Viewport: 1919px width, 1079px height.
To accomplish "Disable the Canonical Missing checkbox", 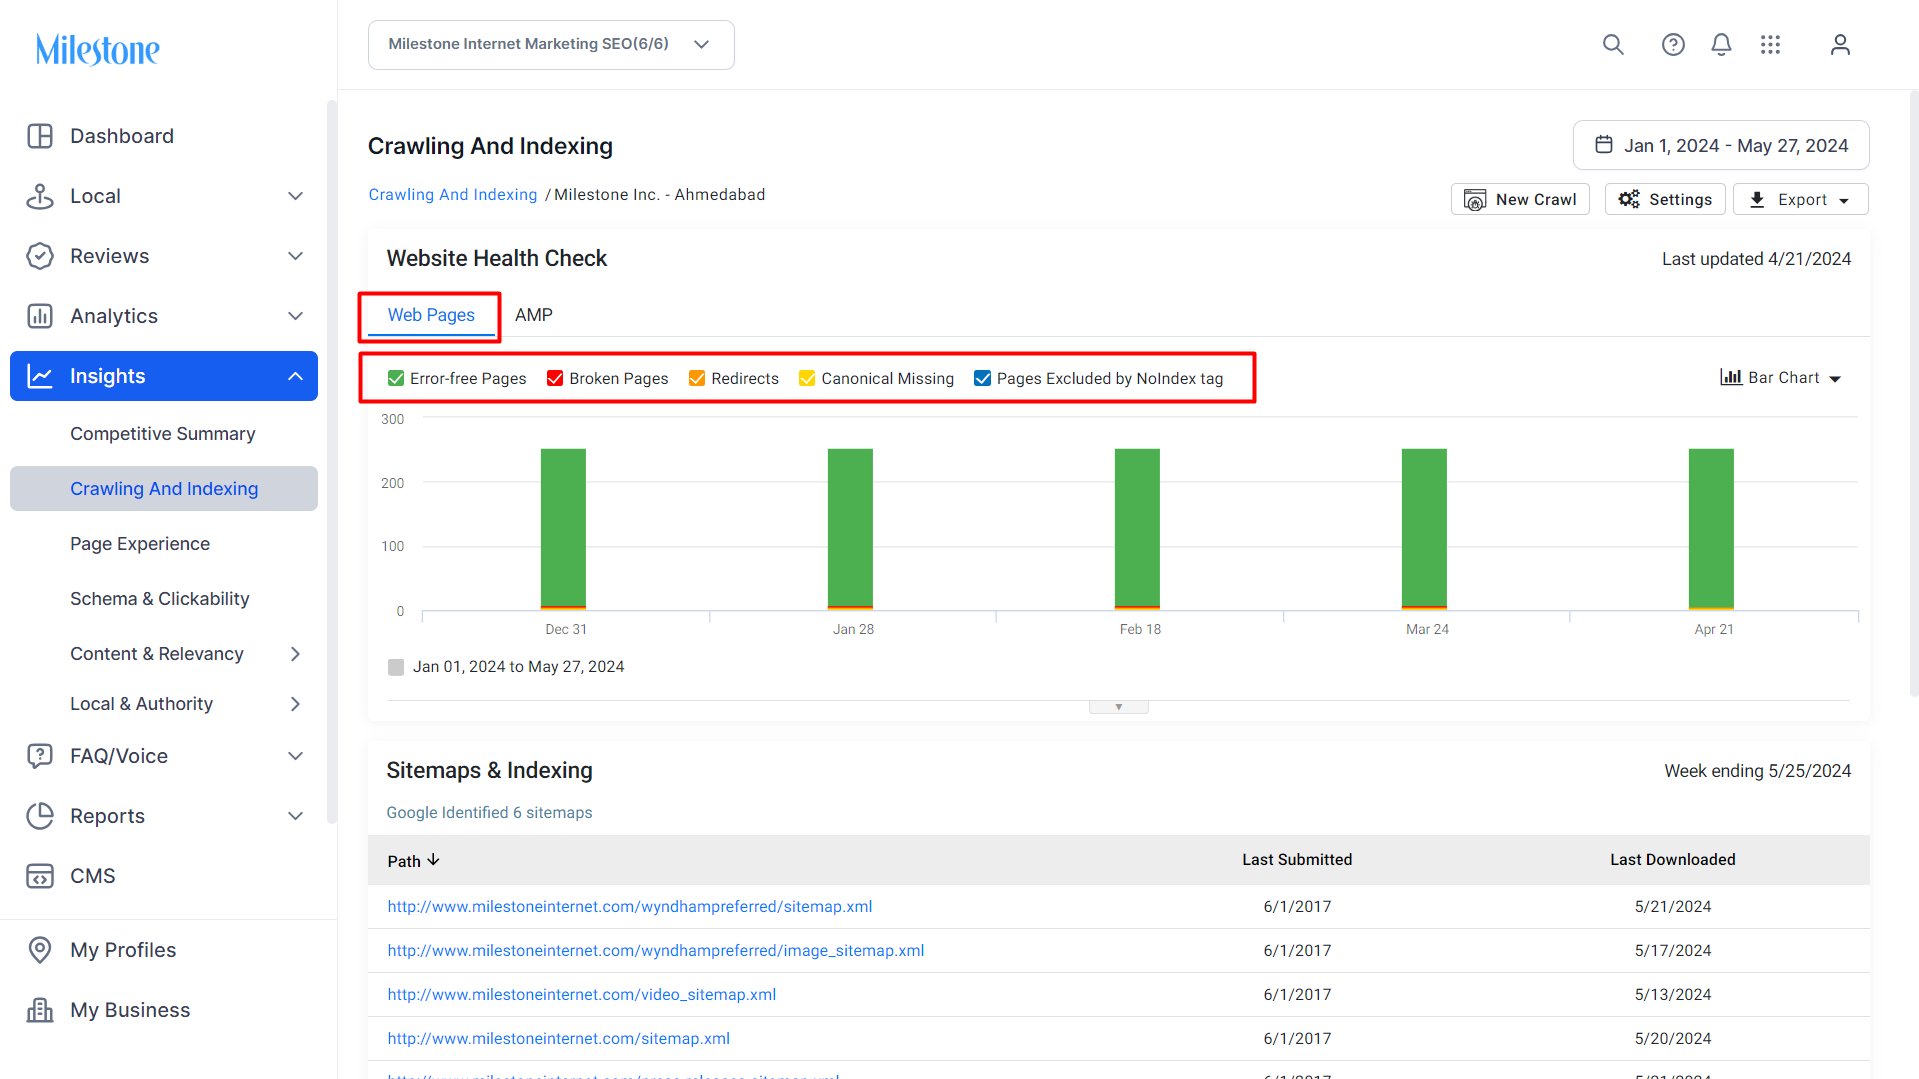I will click(x=807, y=378).
